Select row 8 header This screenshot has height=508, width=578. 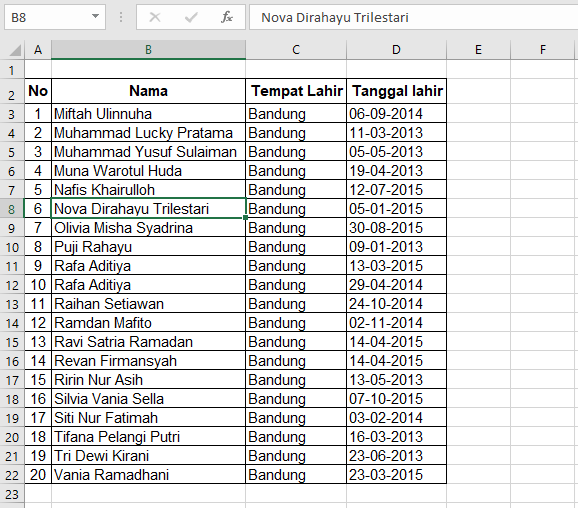pyautogui.click(x=12, y=209)
